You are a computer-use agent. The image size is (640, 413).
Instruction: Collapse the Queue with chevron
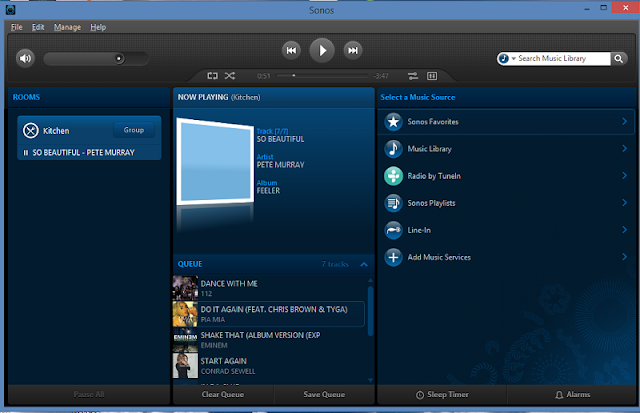click(x=364, y=264)
